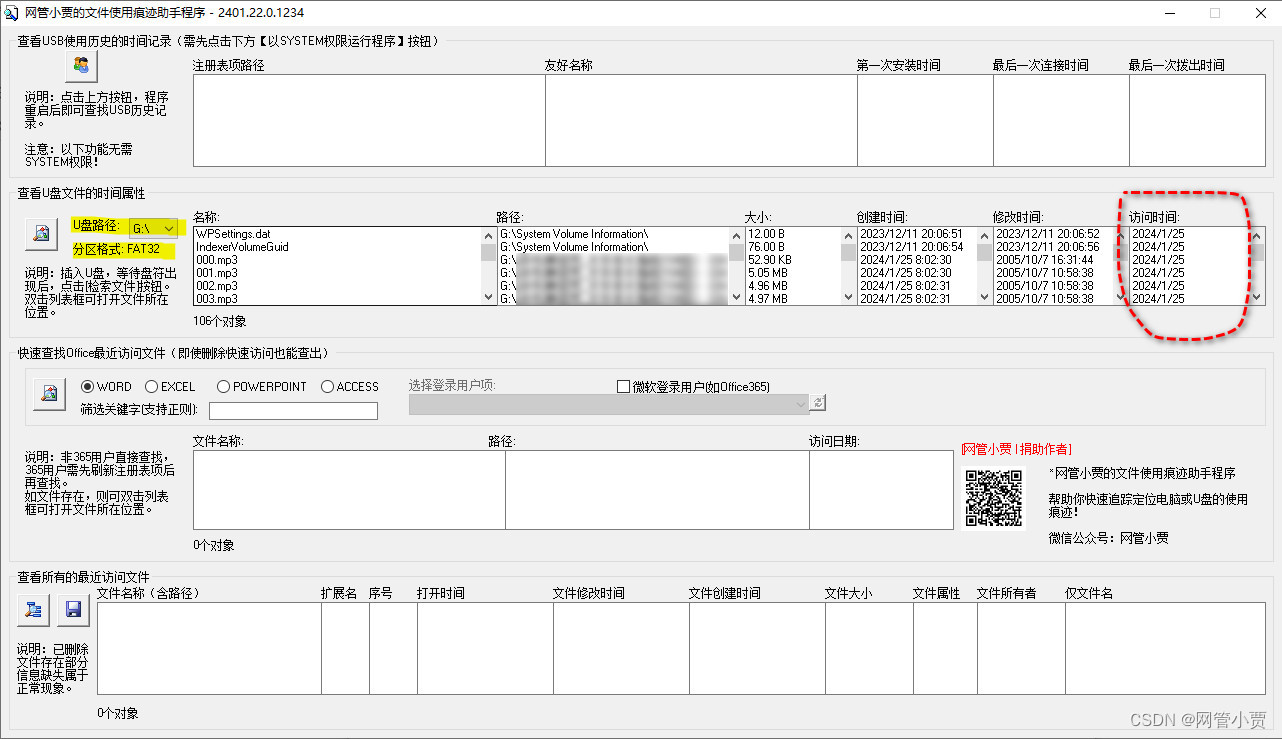This screenshot has width=1282, height=739.
Task: Click the empty Office 文件名称 list box
Action: click(349, 490)
